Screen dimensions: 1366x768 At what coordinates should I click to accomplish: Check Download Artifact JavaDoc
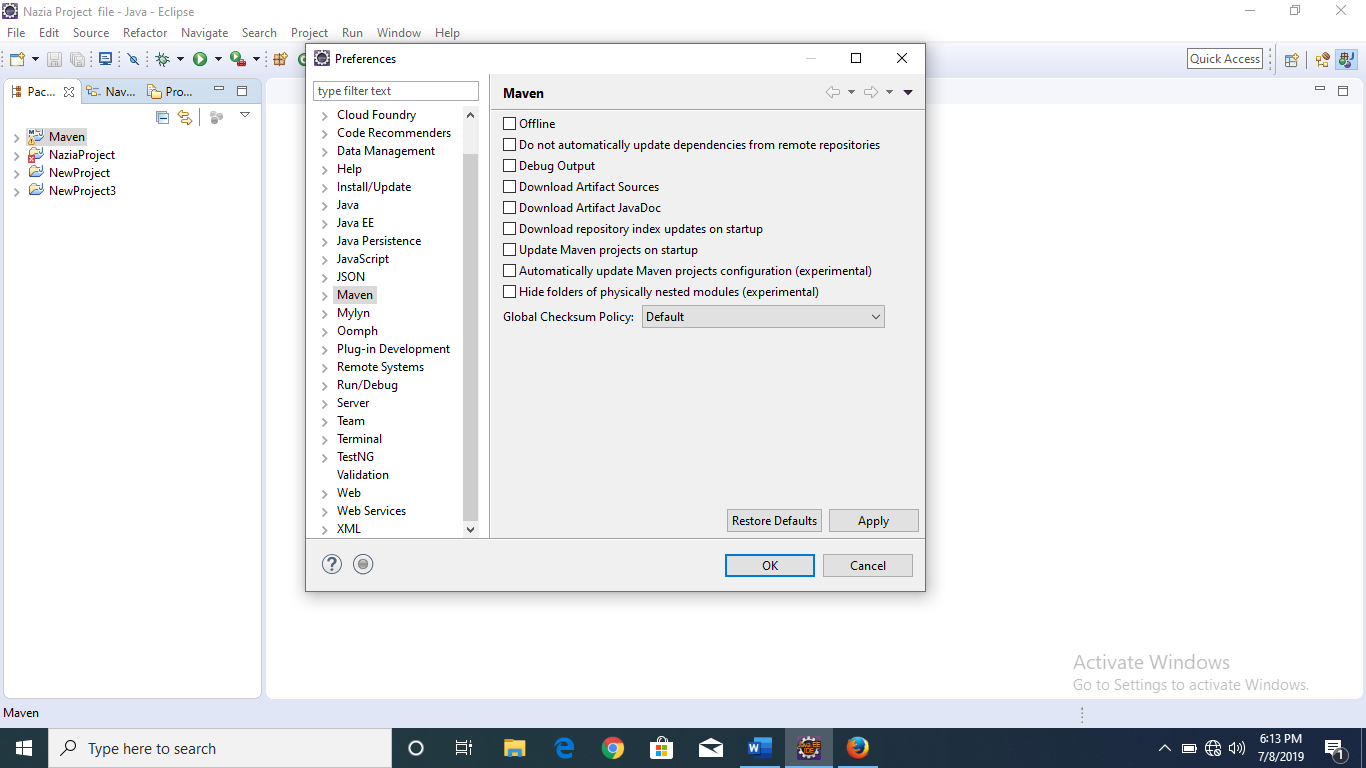tap(510, 208)
